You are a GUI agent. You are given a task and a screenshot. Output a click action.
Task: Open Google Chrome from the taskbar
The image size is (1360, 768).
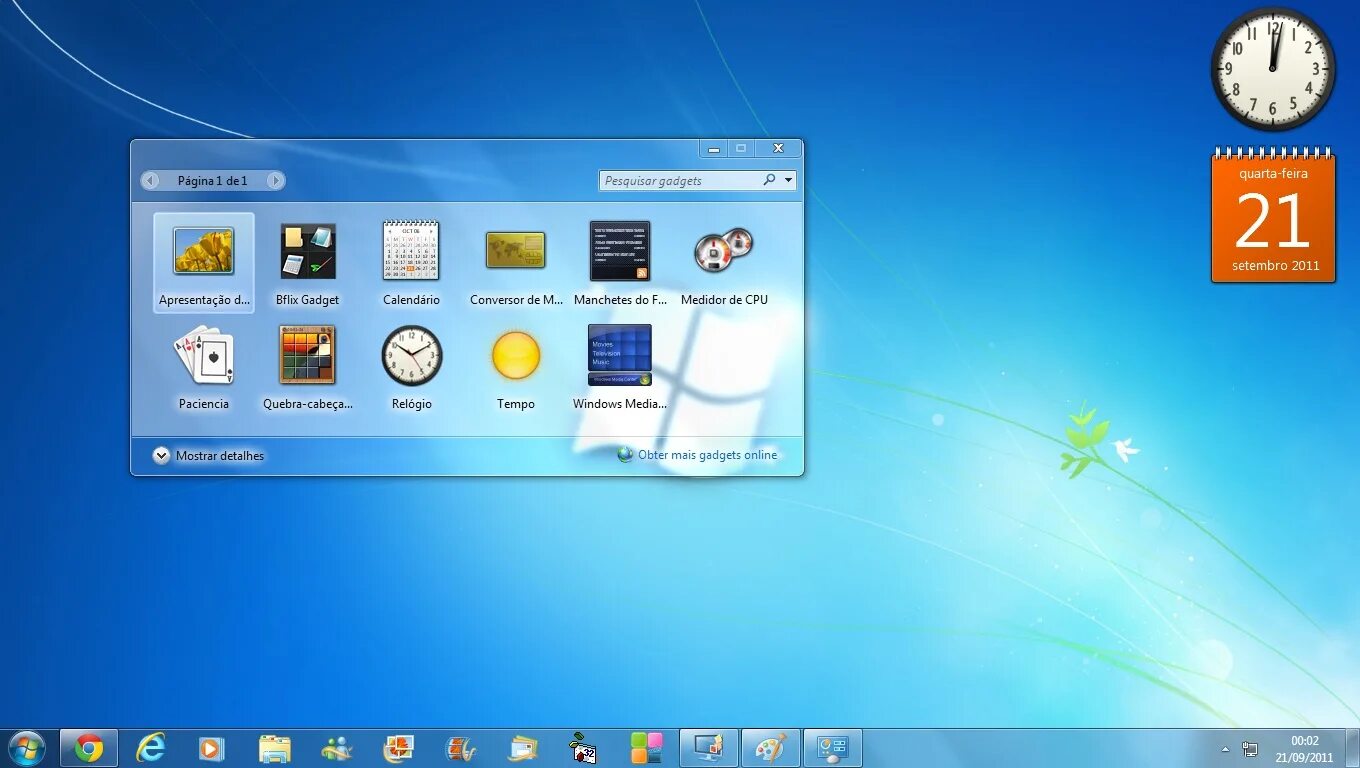(x=89, y=748)
